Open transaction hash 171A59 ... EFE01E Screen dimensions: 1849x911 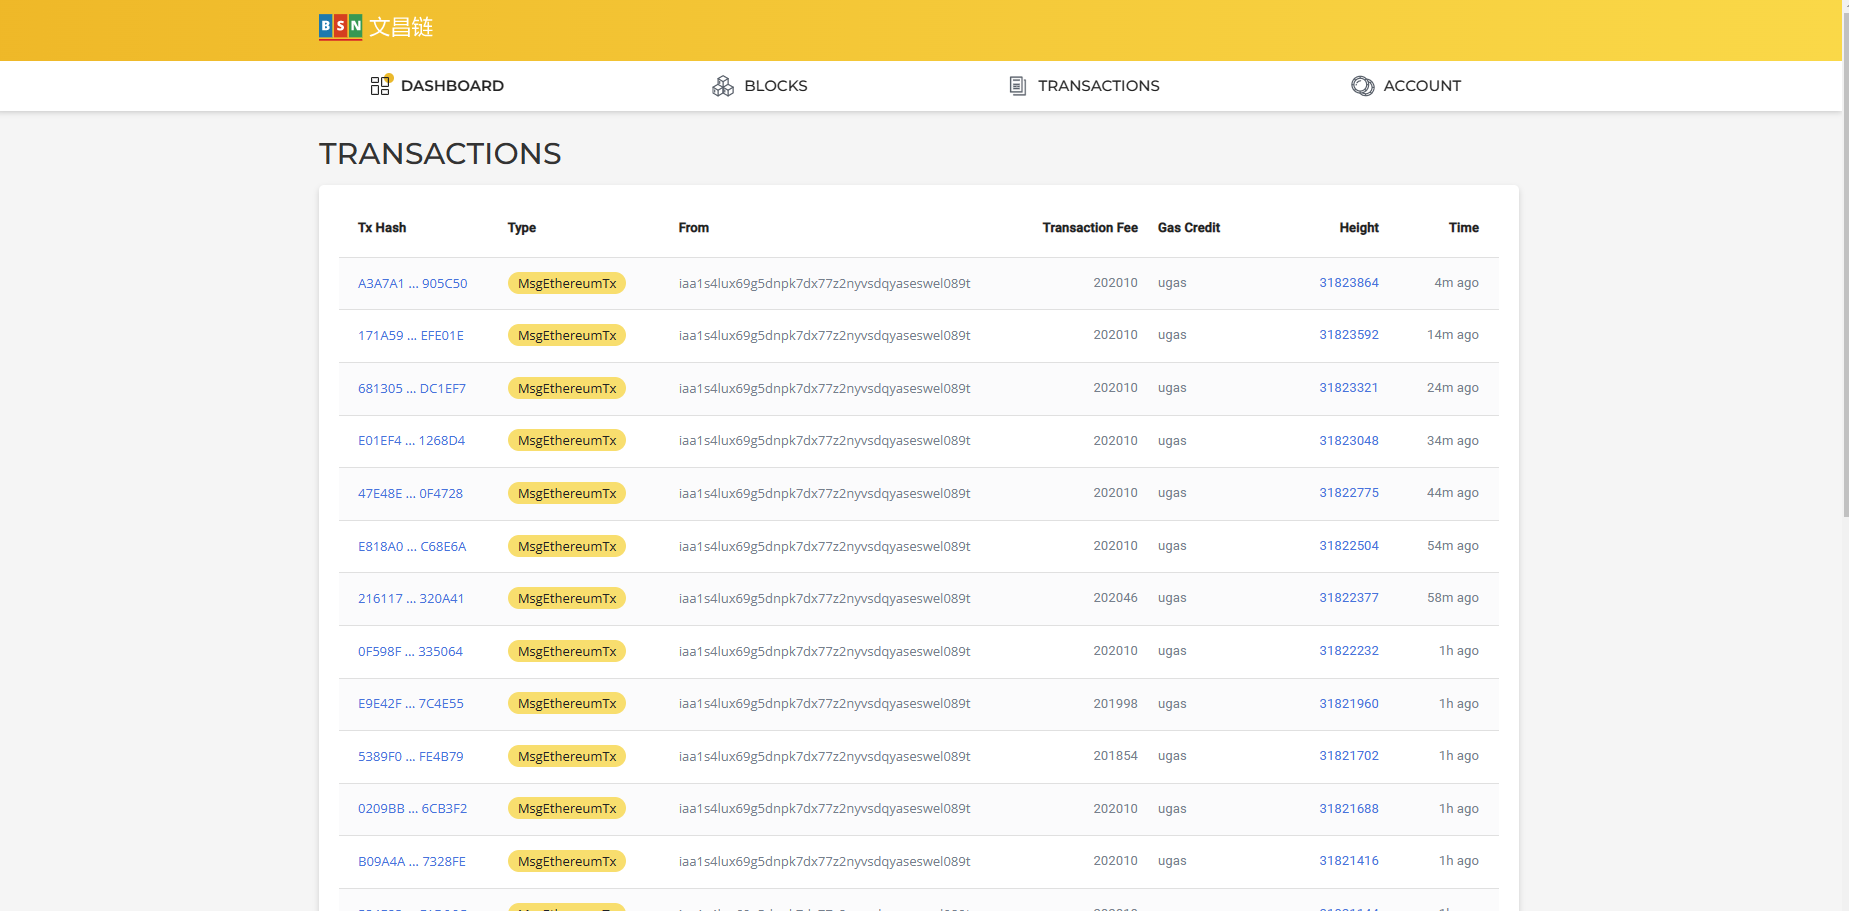pyautogui.click(x=411, y=335)
